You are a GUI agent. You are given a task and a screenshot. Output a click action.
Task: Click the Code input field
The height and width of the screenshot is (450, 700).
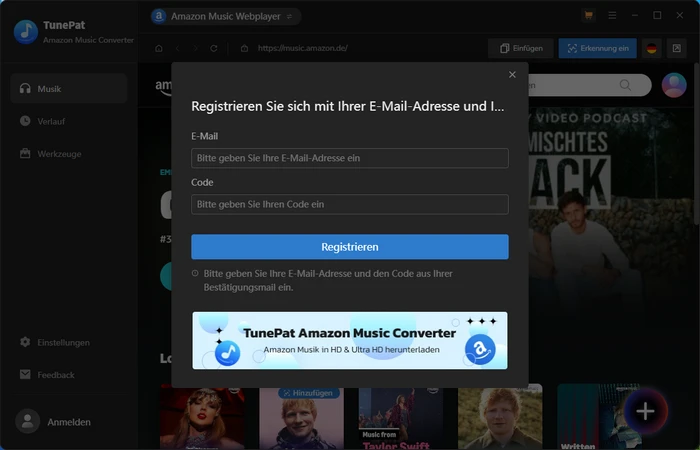[350, 204]
